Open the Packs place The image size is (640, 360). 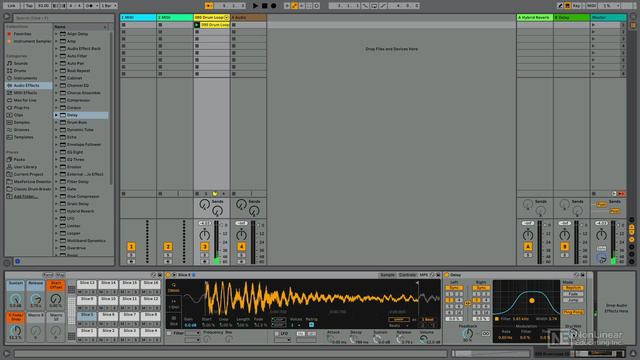click(x=19, y=160)
